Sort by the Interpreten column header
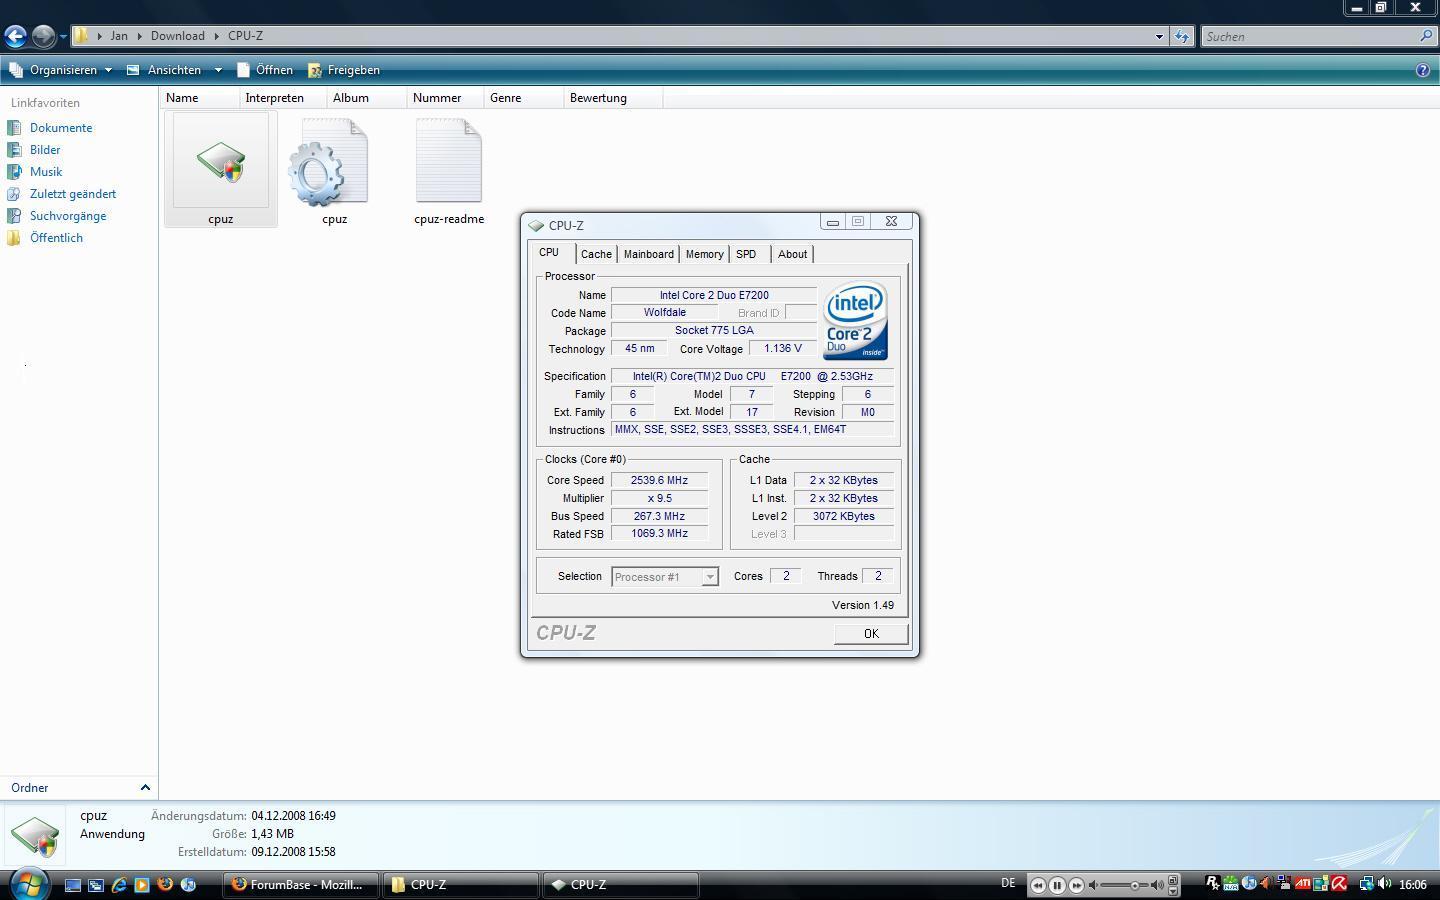Screen dimensions: 1440x900 pos(284,98)
